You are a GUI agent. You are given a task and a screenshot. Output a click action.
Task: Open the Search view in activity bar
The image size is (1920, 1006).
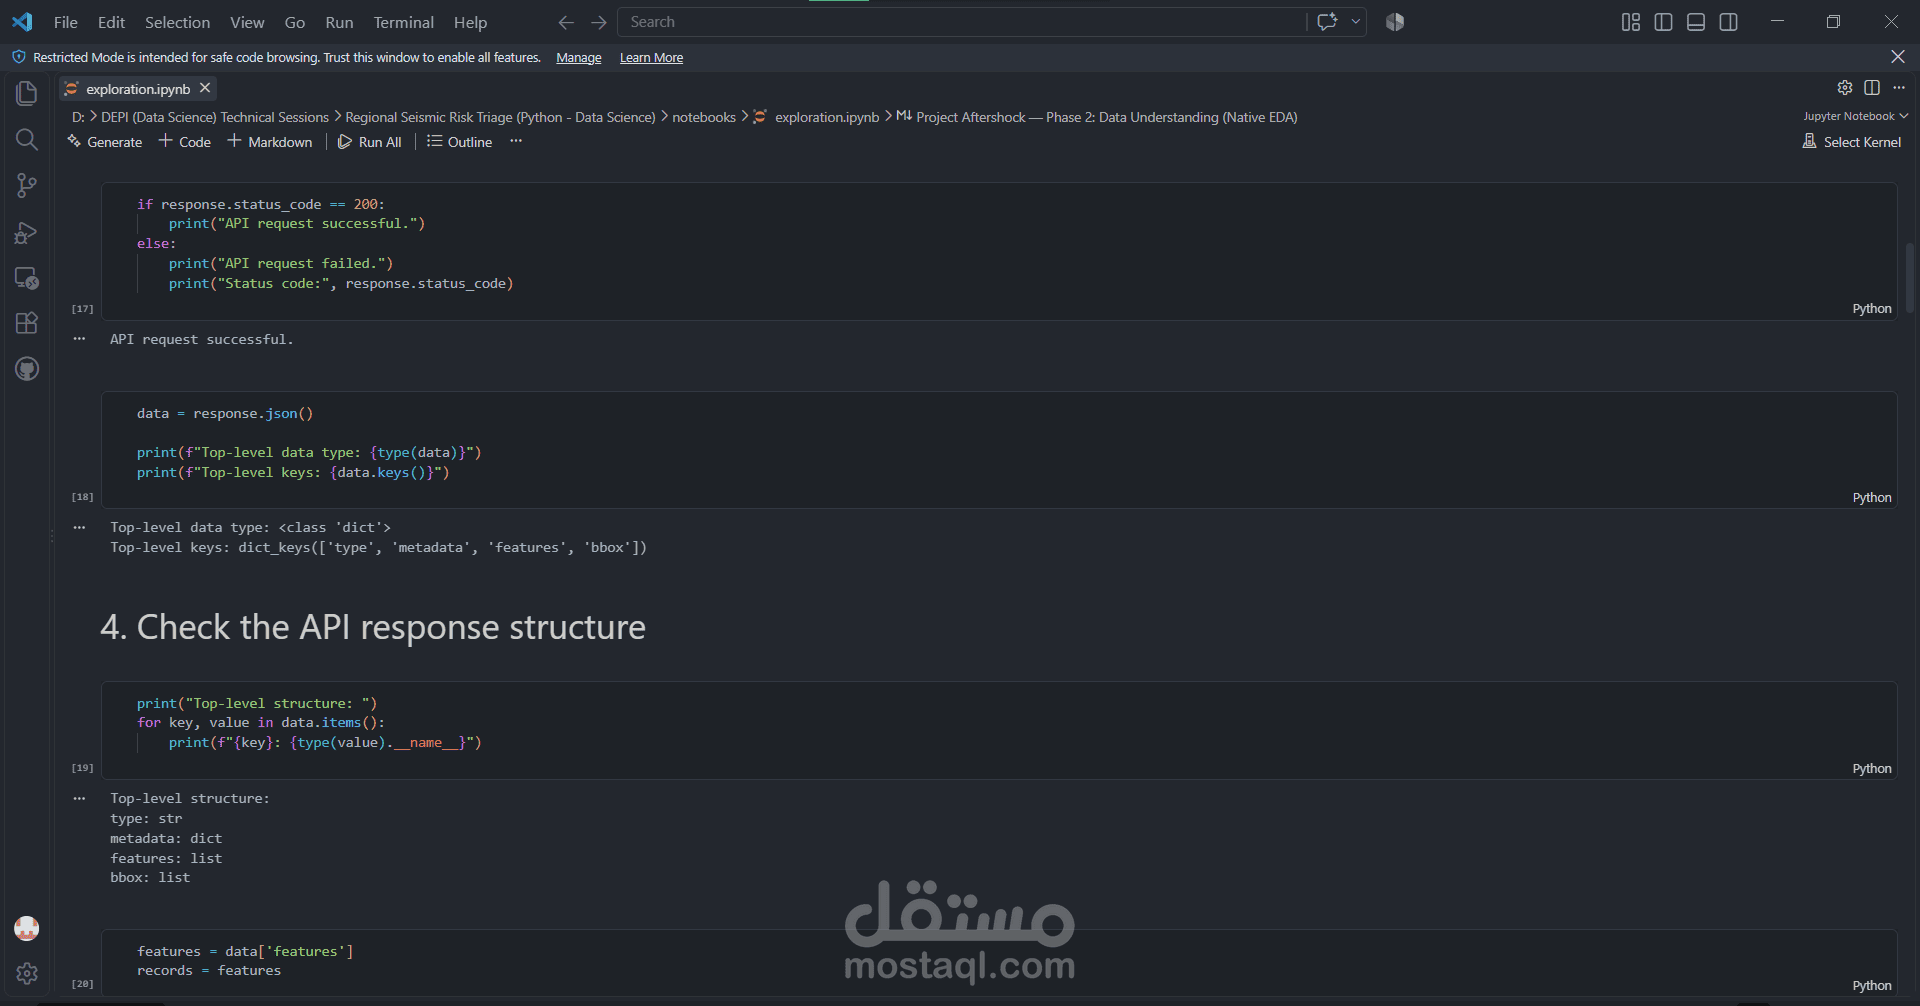coord(27,139)
